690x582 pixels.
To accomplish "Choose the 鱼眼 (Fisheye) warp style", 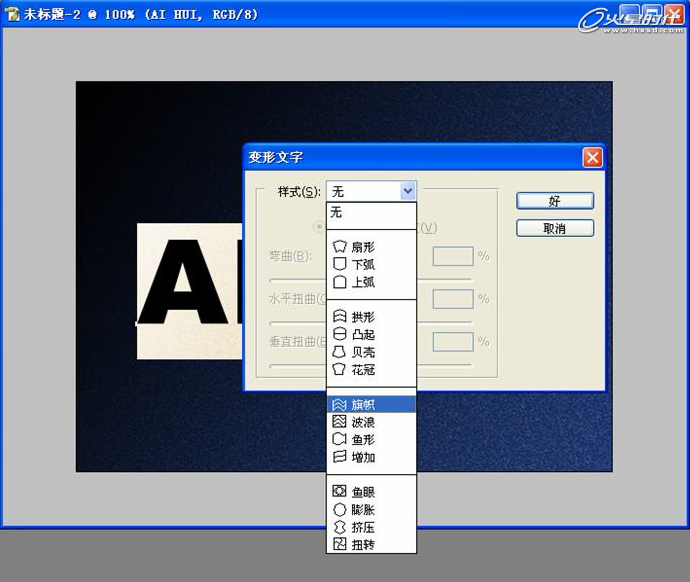I will (362, 492).
